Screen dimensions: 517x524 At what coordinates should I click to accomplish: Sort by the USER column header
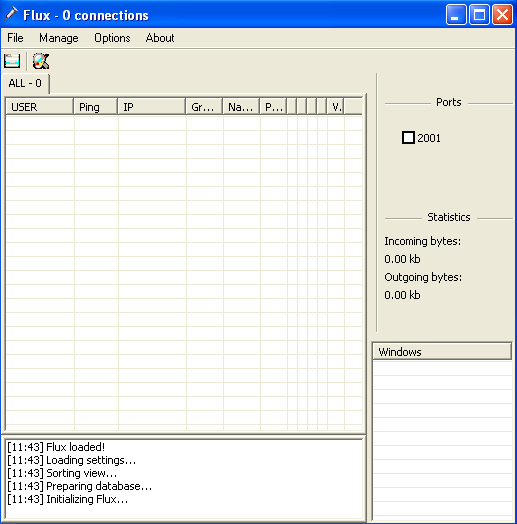pos(39,107)
